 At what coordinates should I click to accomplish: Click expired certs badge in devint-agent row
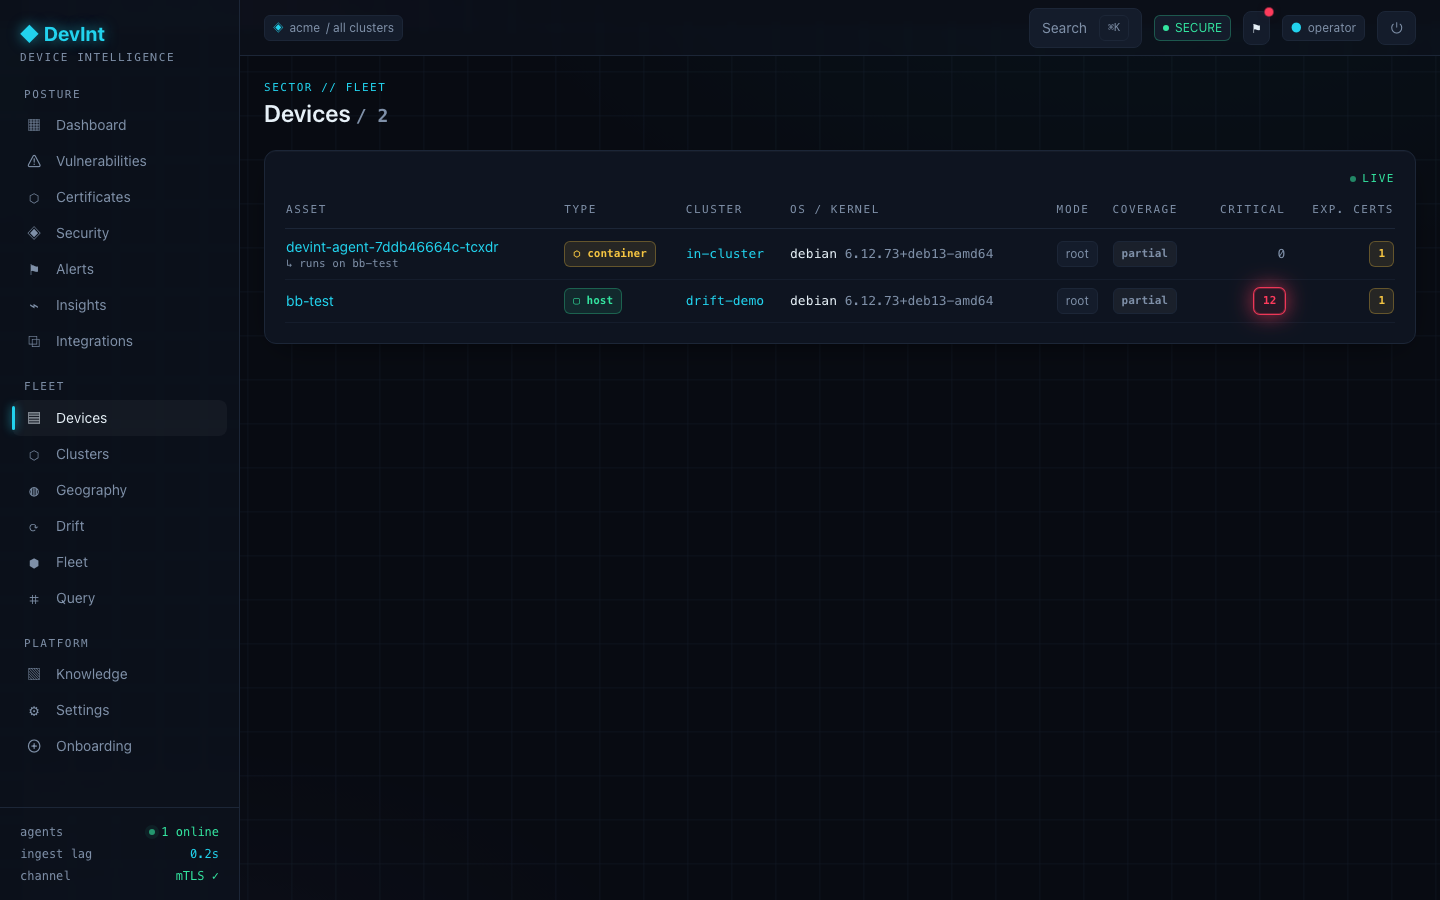(1381, 254)
